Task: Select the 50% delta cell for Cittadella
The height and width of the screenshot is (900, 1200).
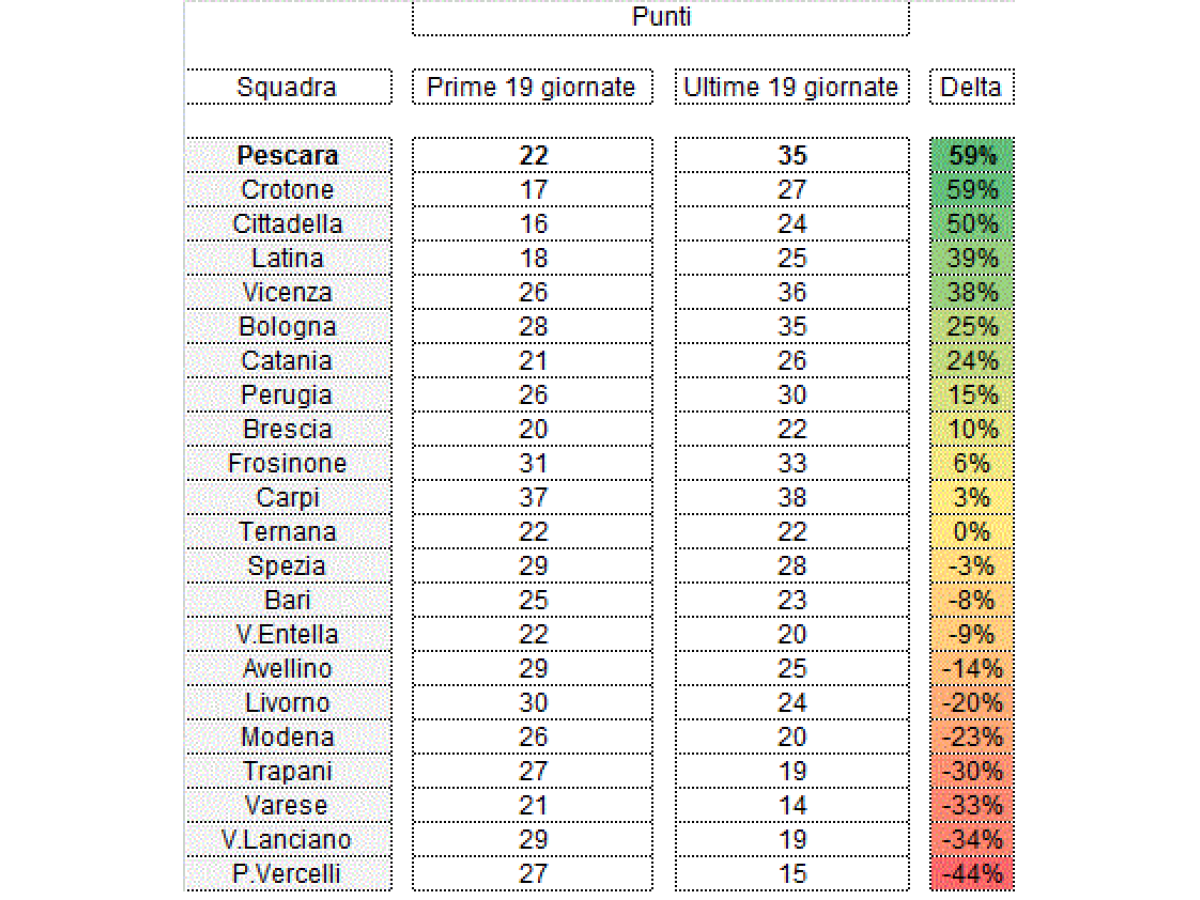Action: (971, 224)
